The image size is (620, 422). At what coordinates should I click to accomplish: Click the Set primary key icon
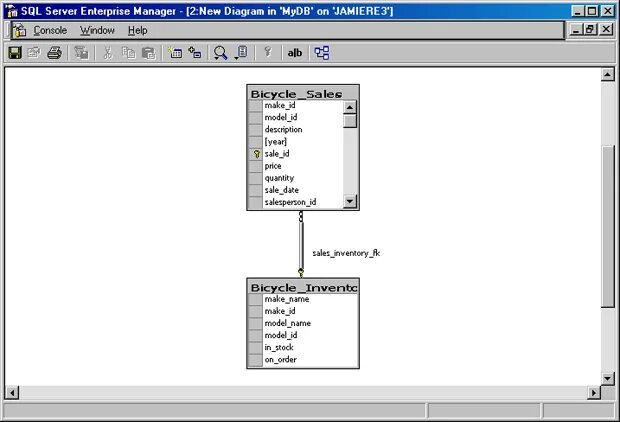click(x=268, y=52)
